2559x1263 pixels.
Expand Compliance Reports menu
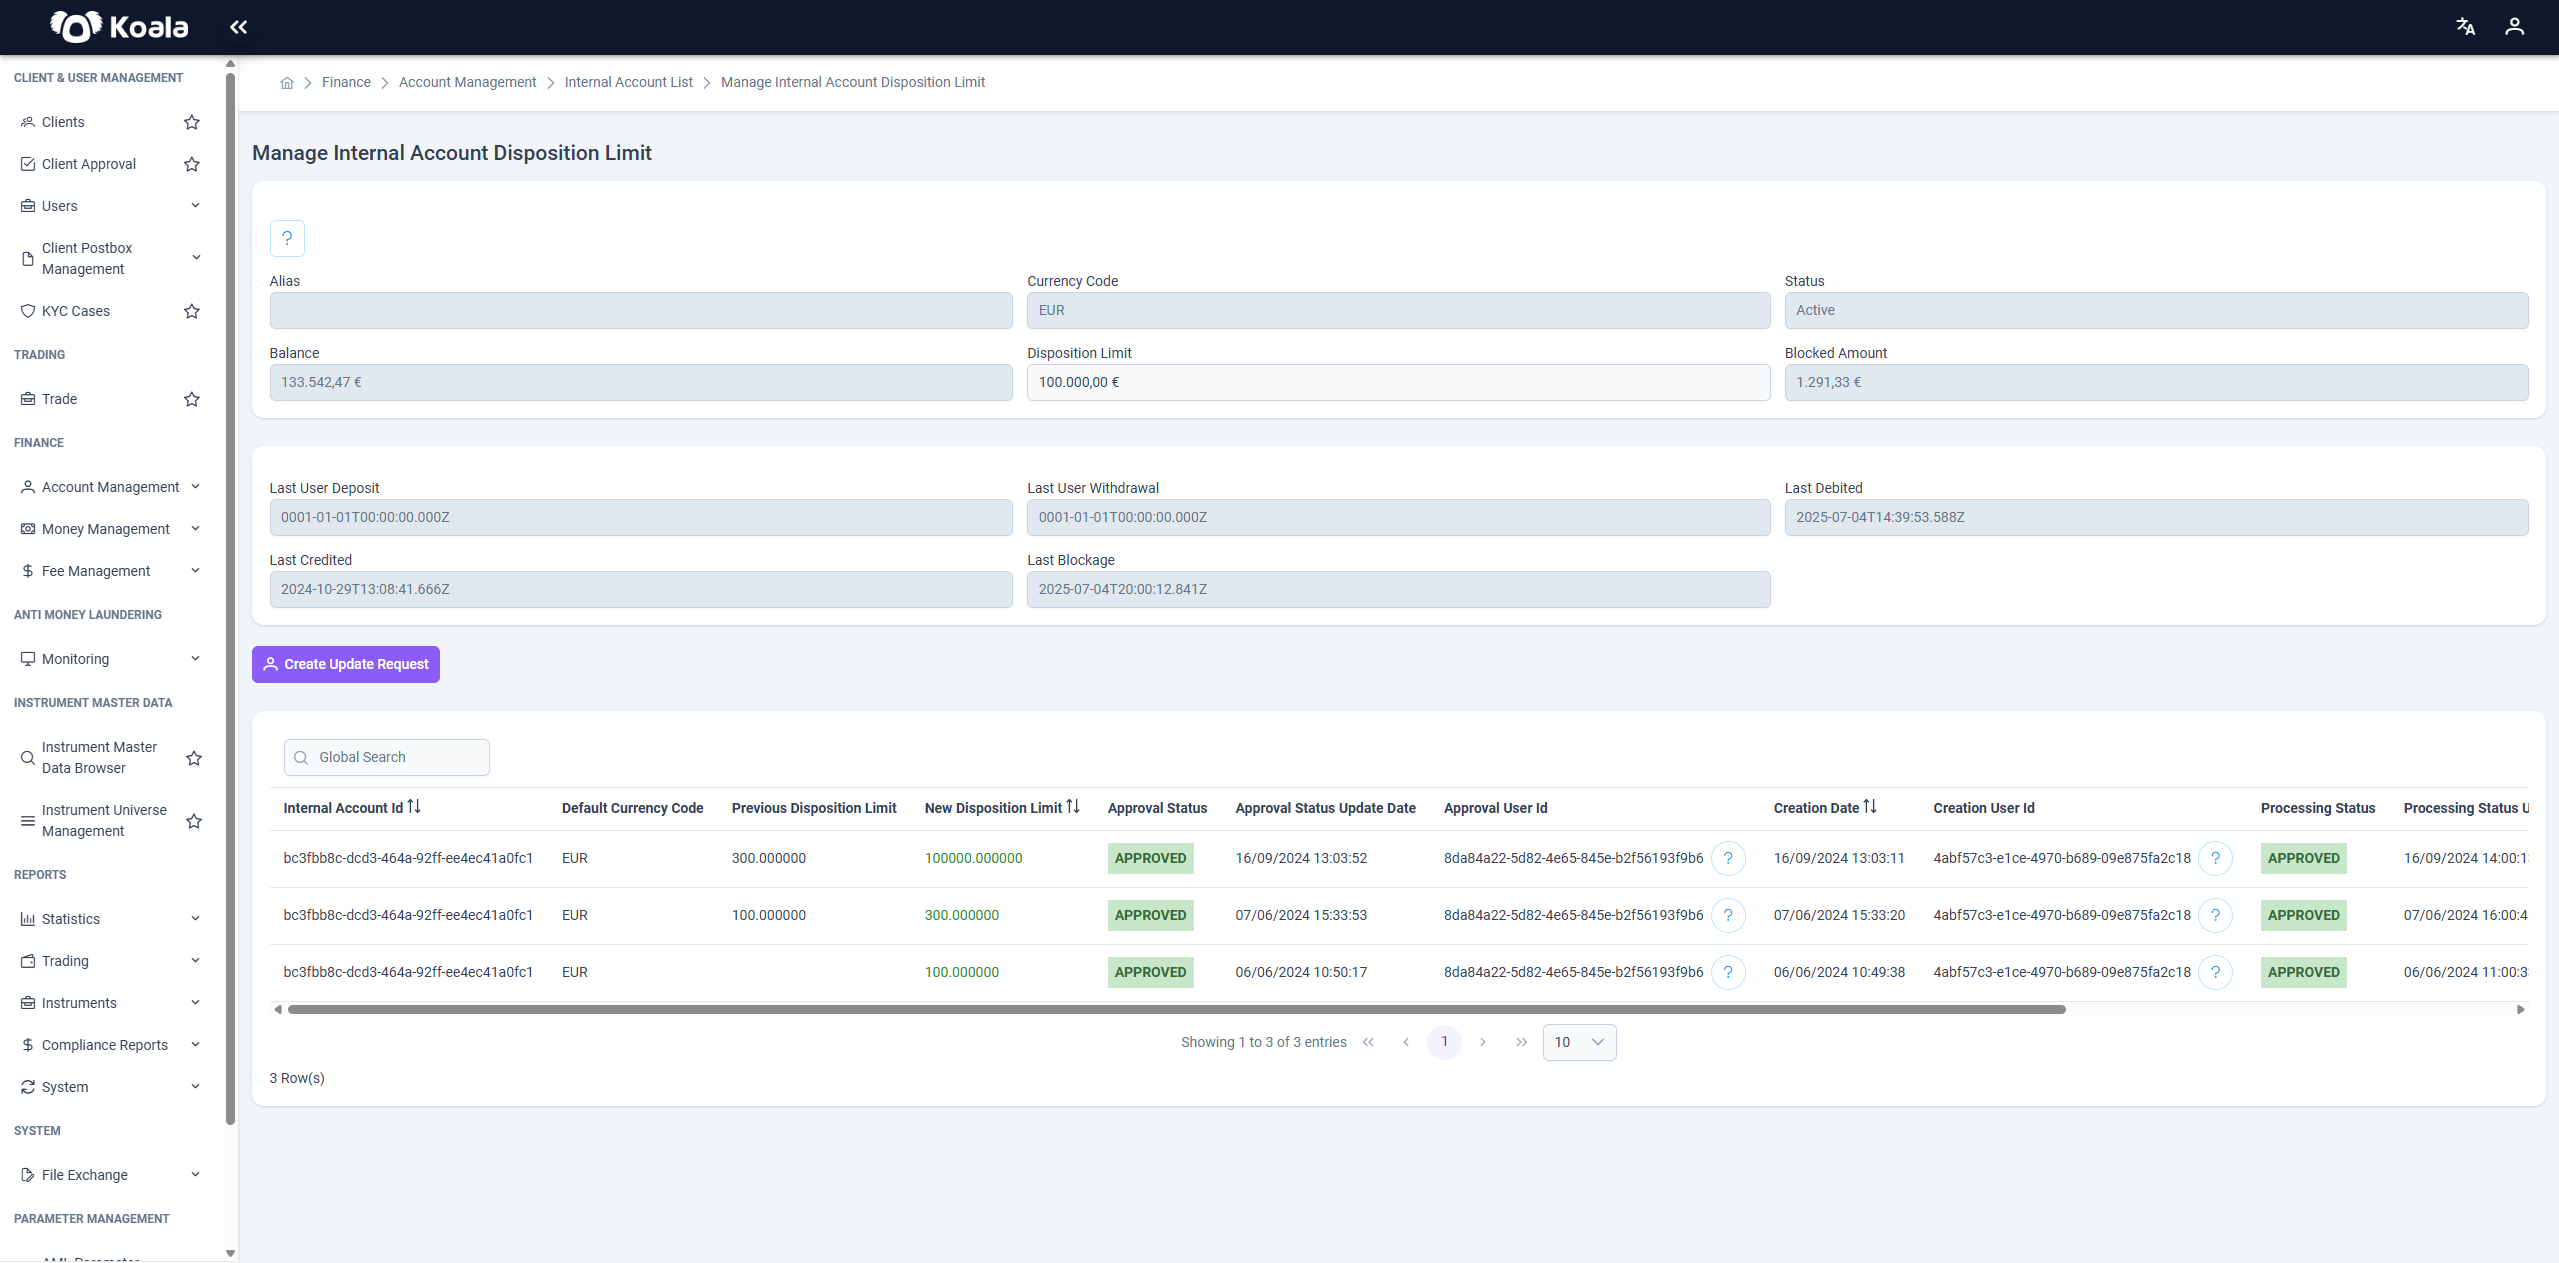196,1045
